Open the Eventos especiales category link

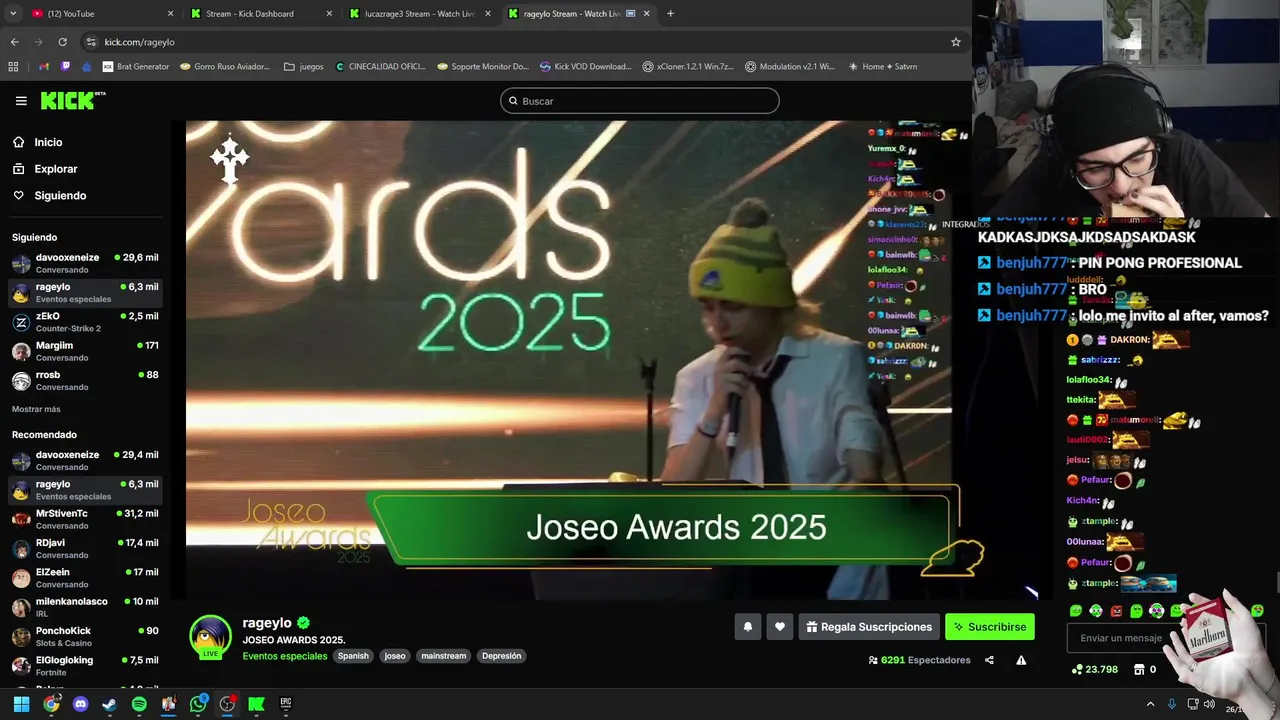(285, 656)
